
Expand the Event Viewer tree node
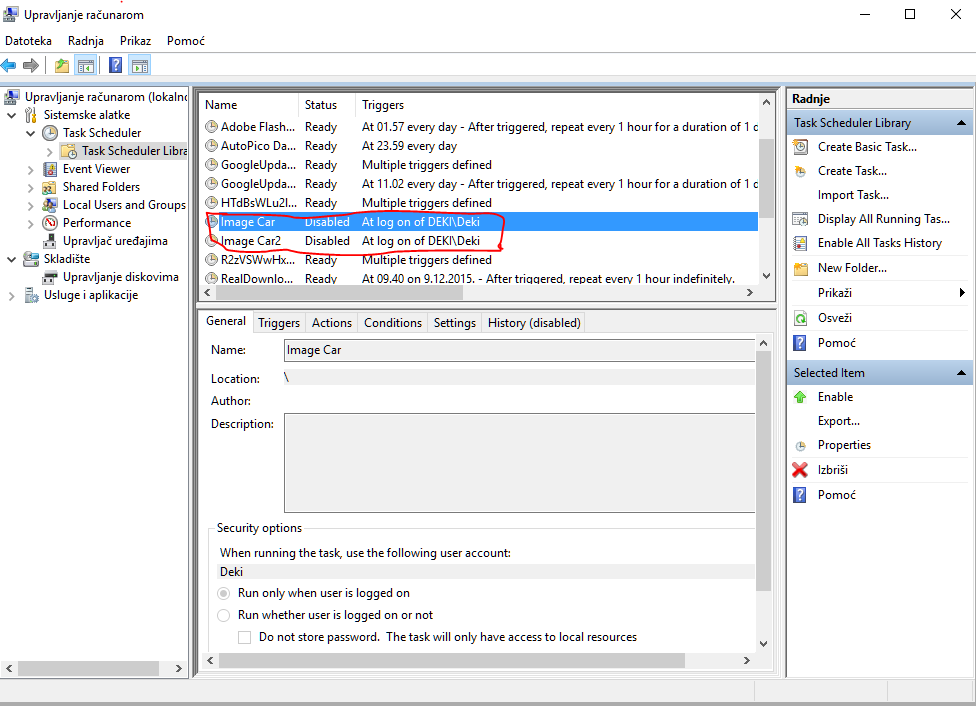pyautogui.click(x=30, y=169)
